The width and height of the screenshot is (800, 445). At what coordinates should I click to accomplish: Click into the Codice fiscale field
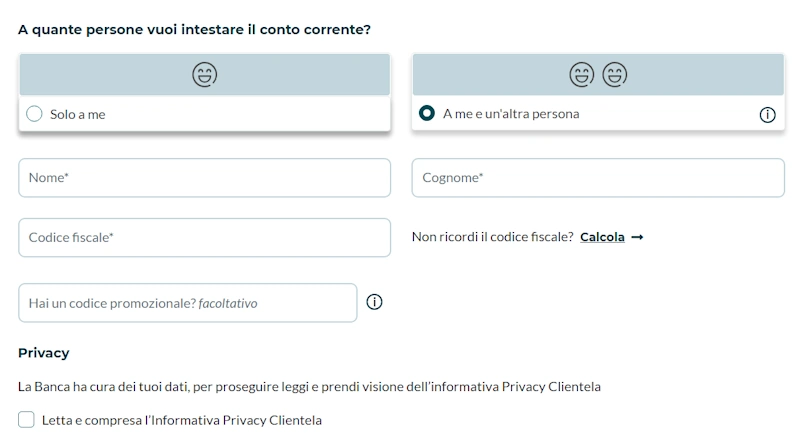204,238
